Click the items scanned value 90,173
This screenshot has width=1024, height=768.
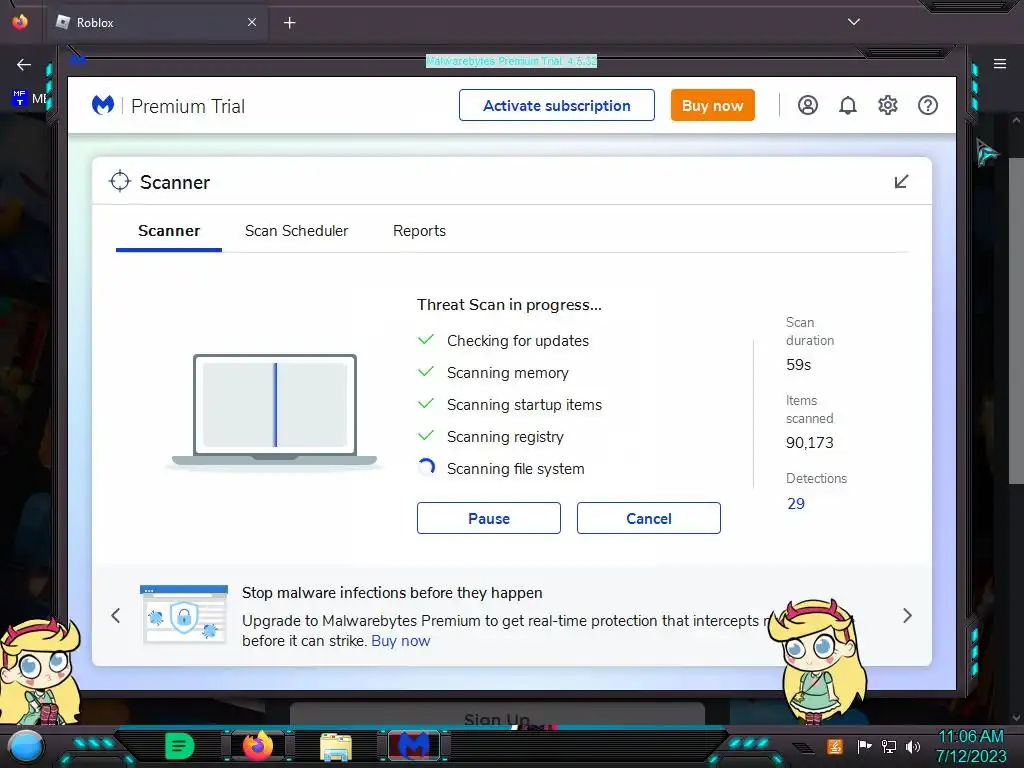809,443
